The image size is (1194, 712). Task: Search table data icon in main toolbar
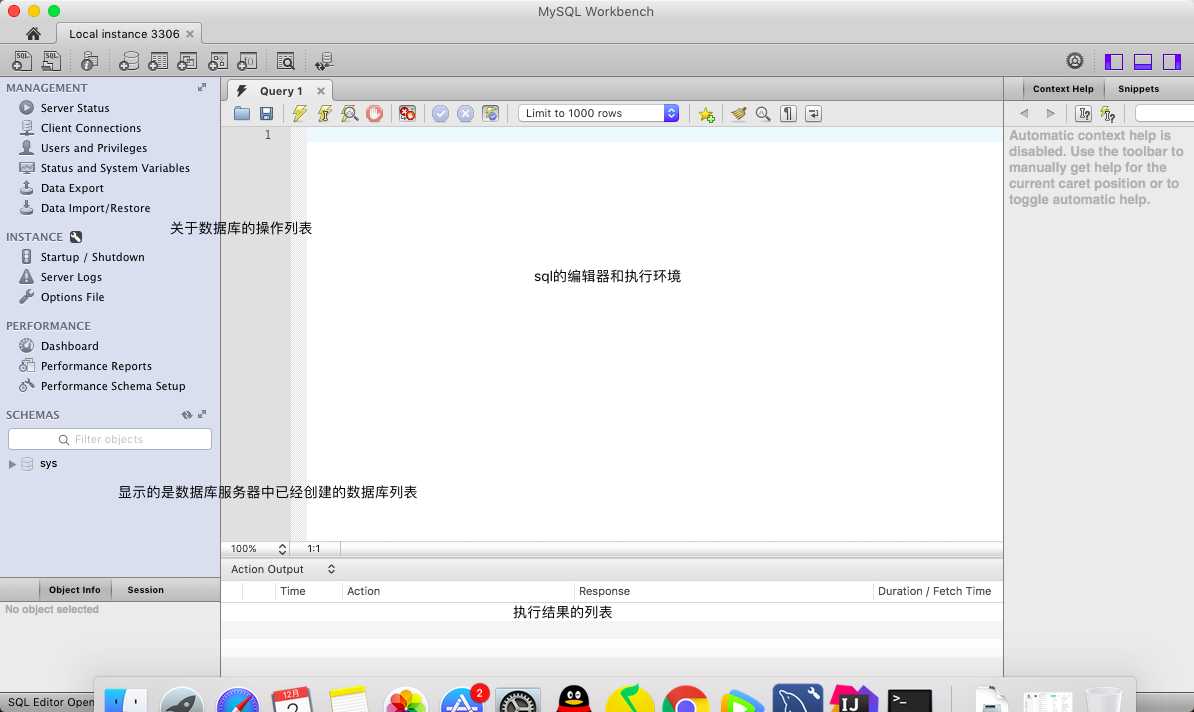(286, 61)
